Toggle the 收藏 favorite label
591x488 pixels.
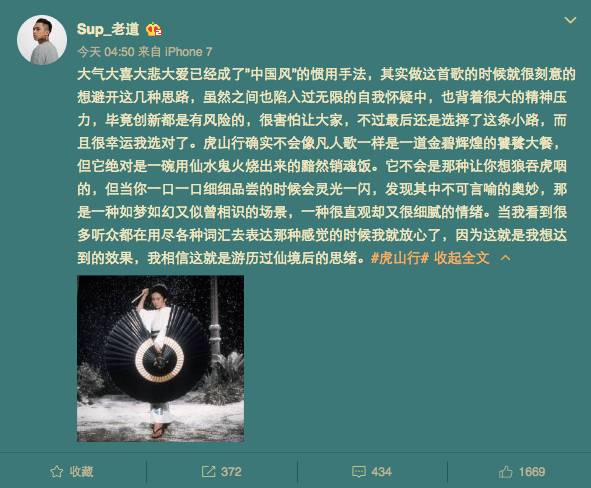tap(81, 472)
